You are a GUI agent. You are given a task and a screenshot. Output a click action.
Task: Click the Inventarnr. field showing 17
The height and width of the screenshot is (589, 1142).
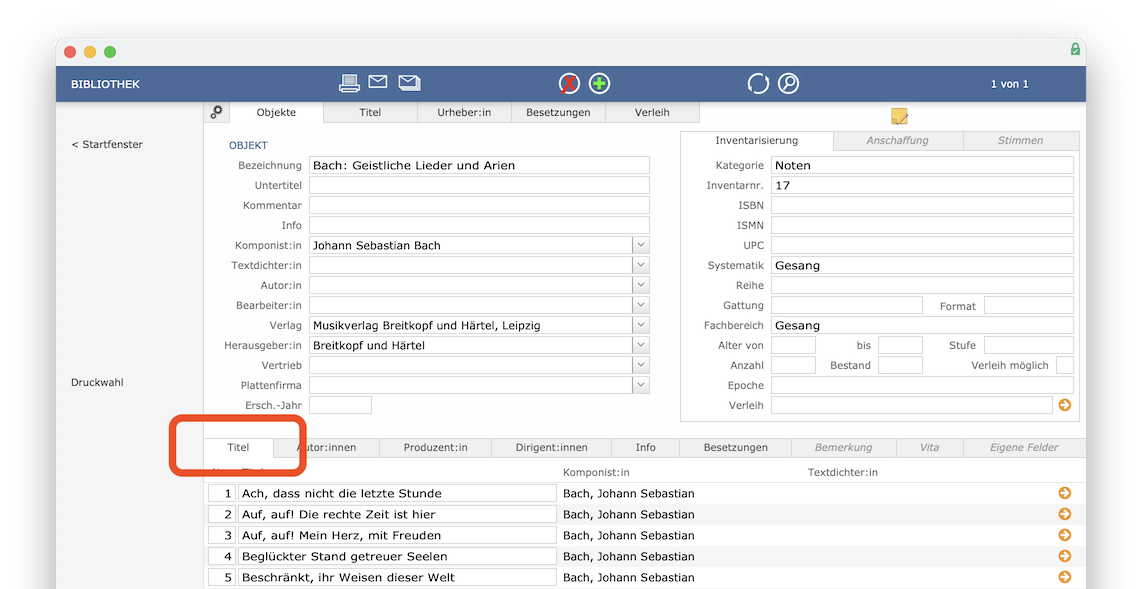click(x=922, y=185)
